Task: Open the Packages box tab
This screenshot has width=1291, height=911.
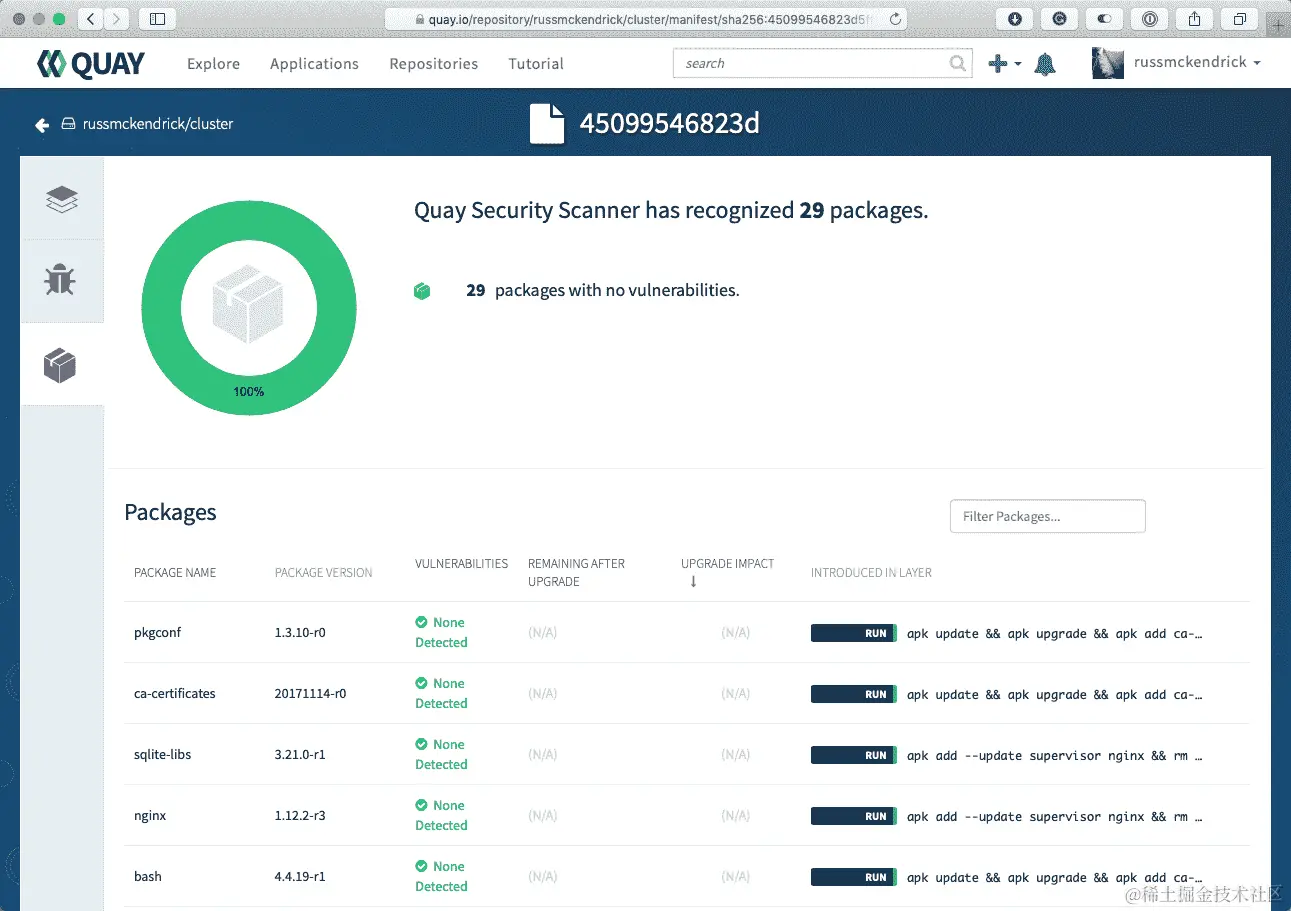Action: pyautogui.click(x=62, y=364)
